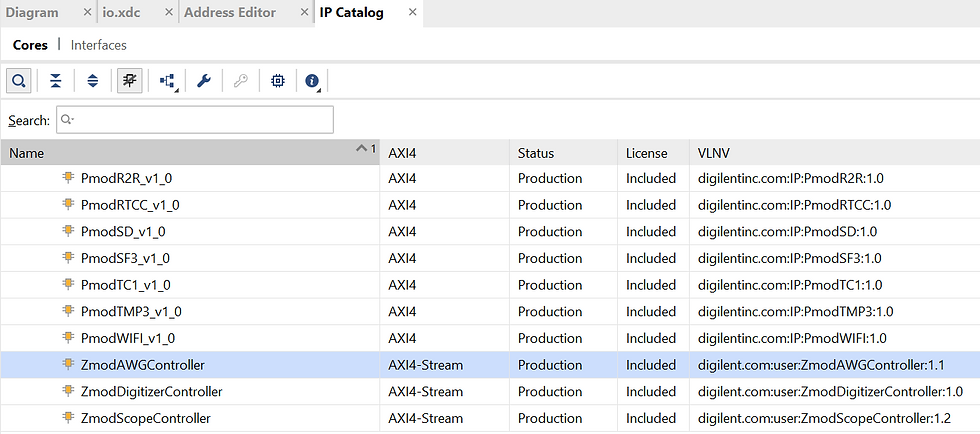Select the IP Catalog tab
This screenshot has width=980, height=434.
351,13
